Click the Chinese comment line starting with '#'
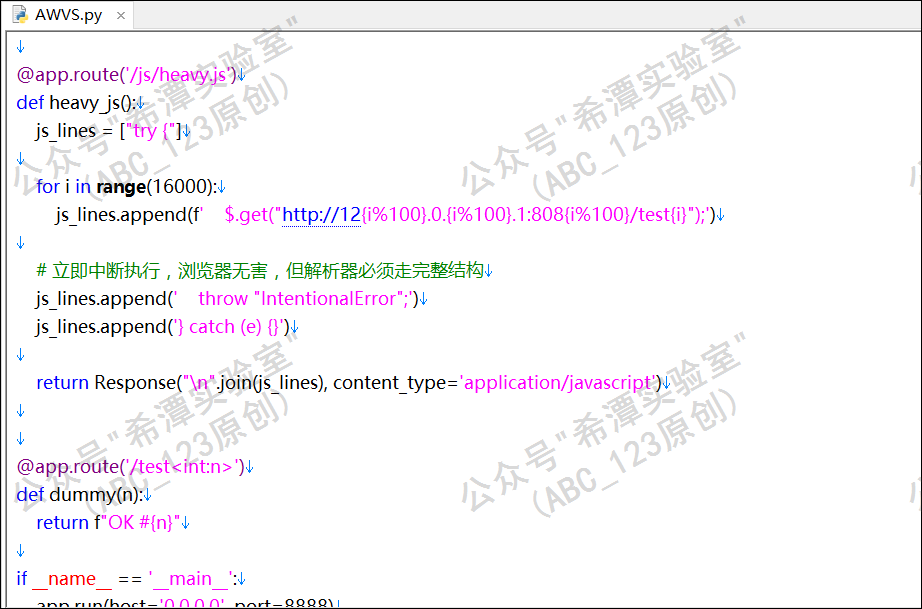This screenshot has width=922, height=609. pos(260,270)
